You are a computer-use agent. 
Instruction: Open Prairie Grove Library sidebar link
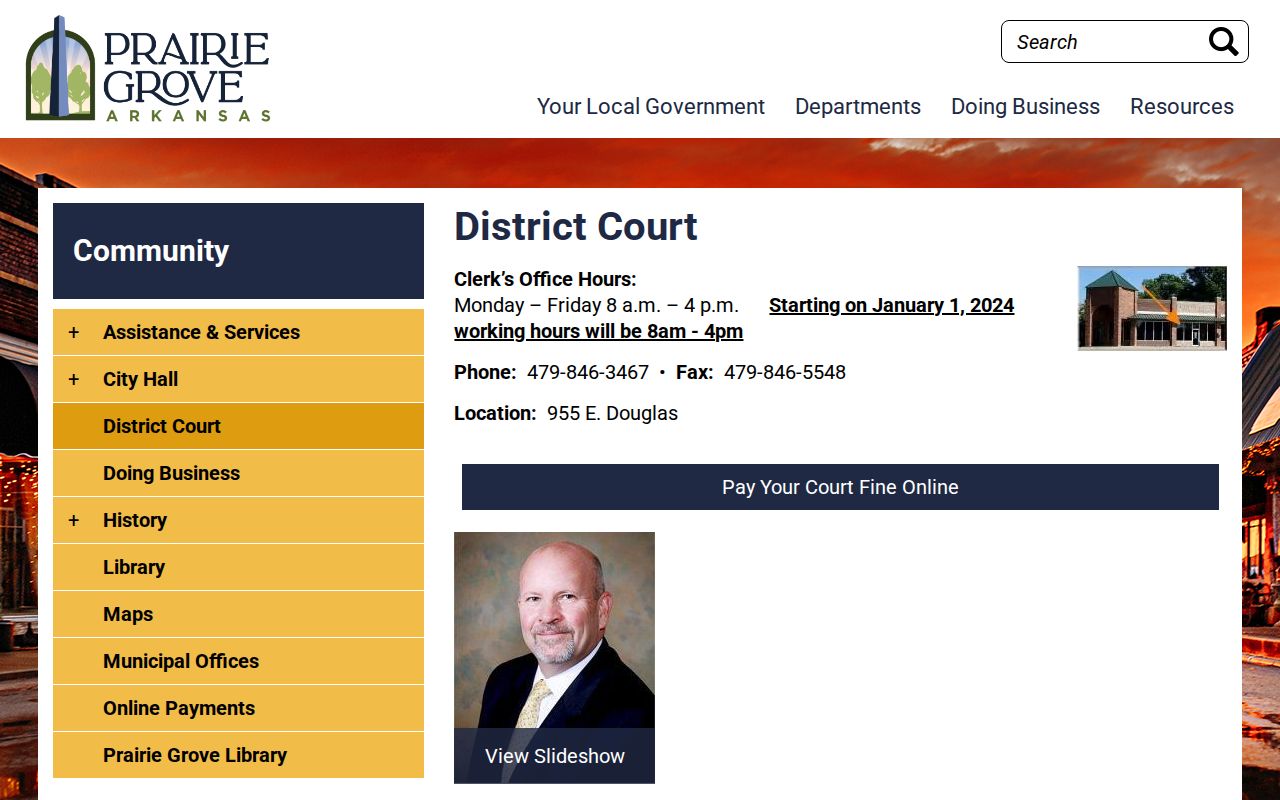[238, 755]
